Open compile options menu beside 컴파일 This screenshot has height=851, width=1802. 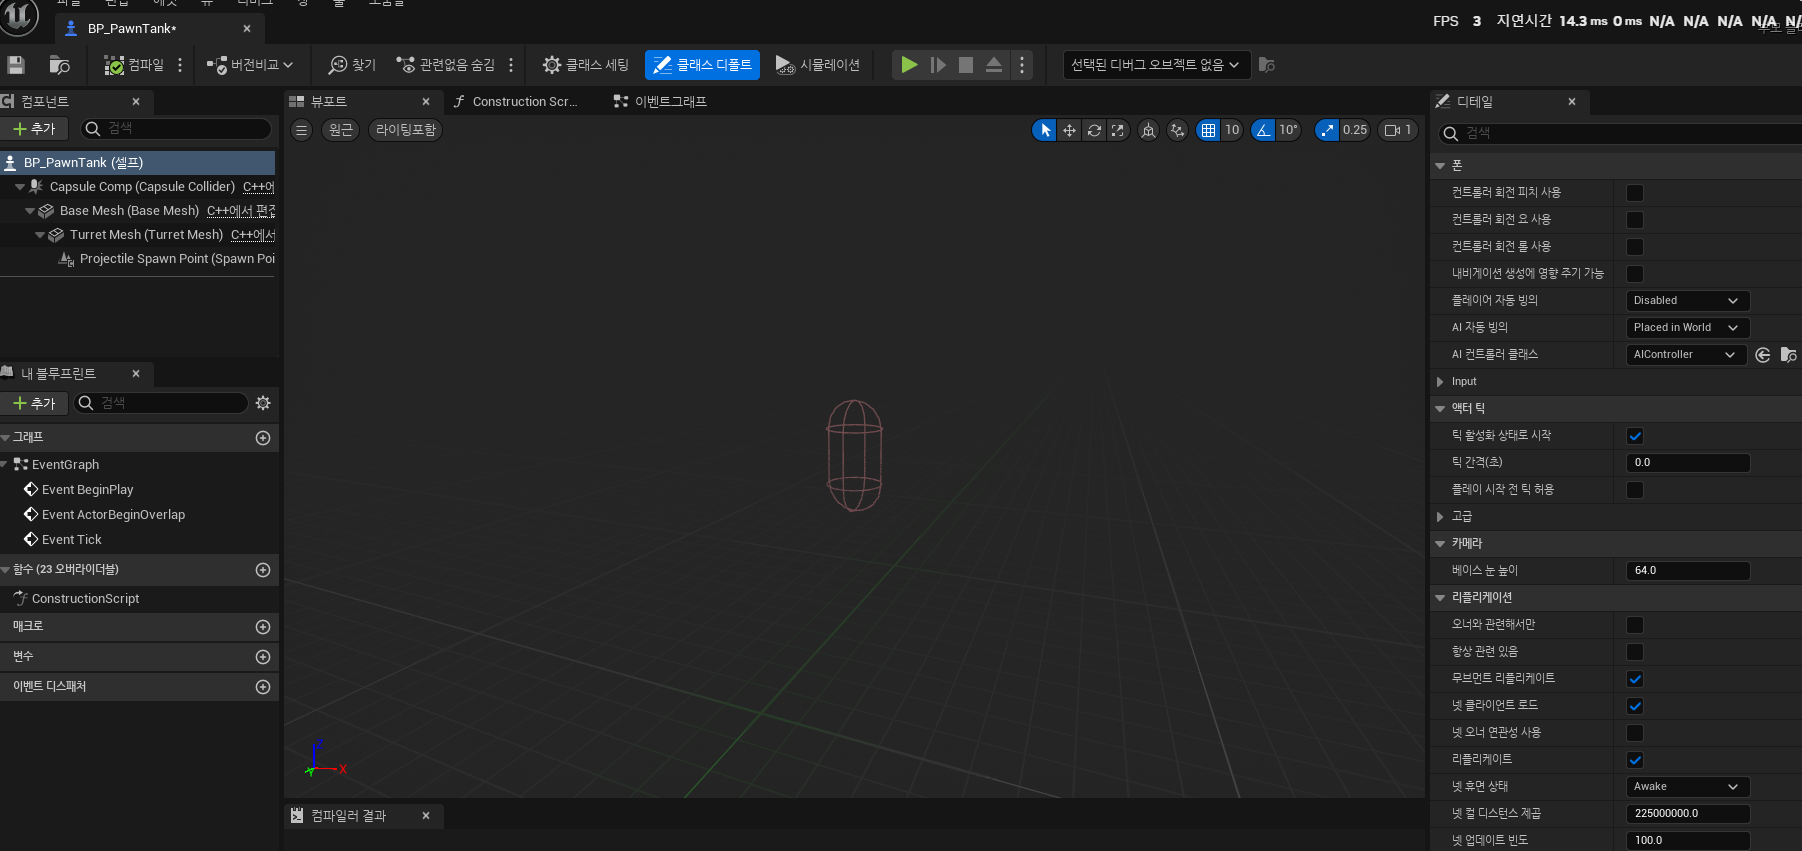tap(180, 65)
